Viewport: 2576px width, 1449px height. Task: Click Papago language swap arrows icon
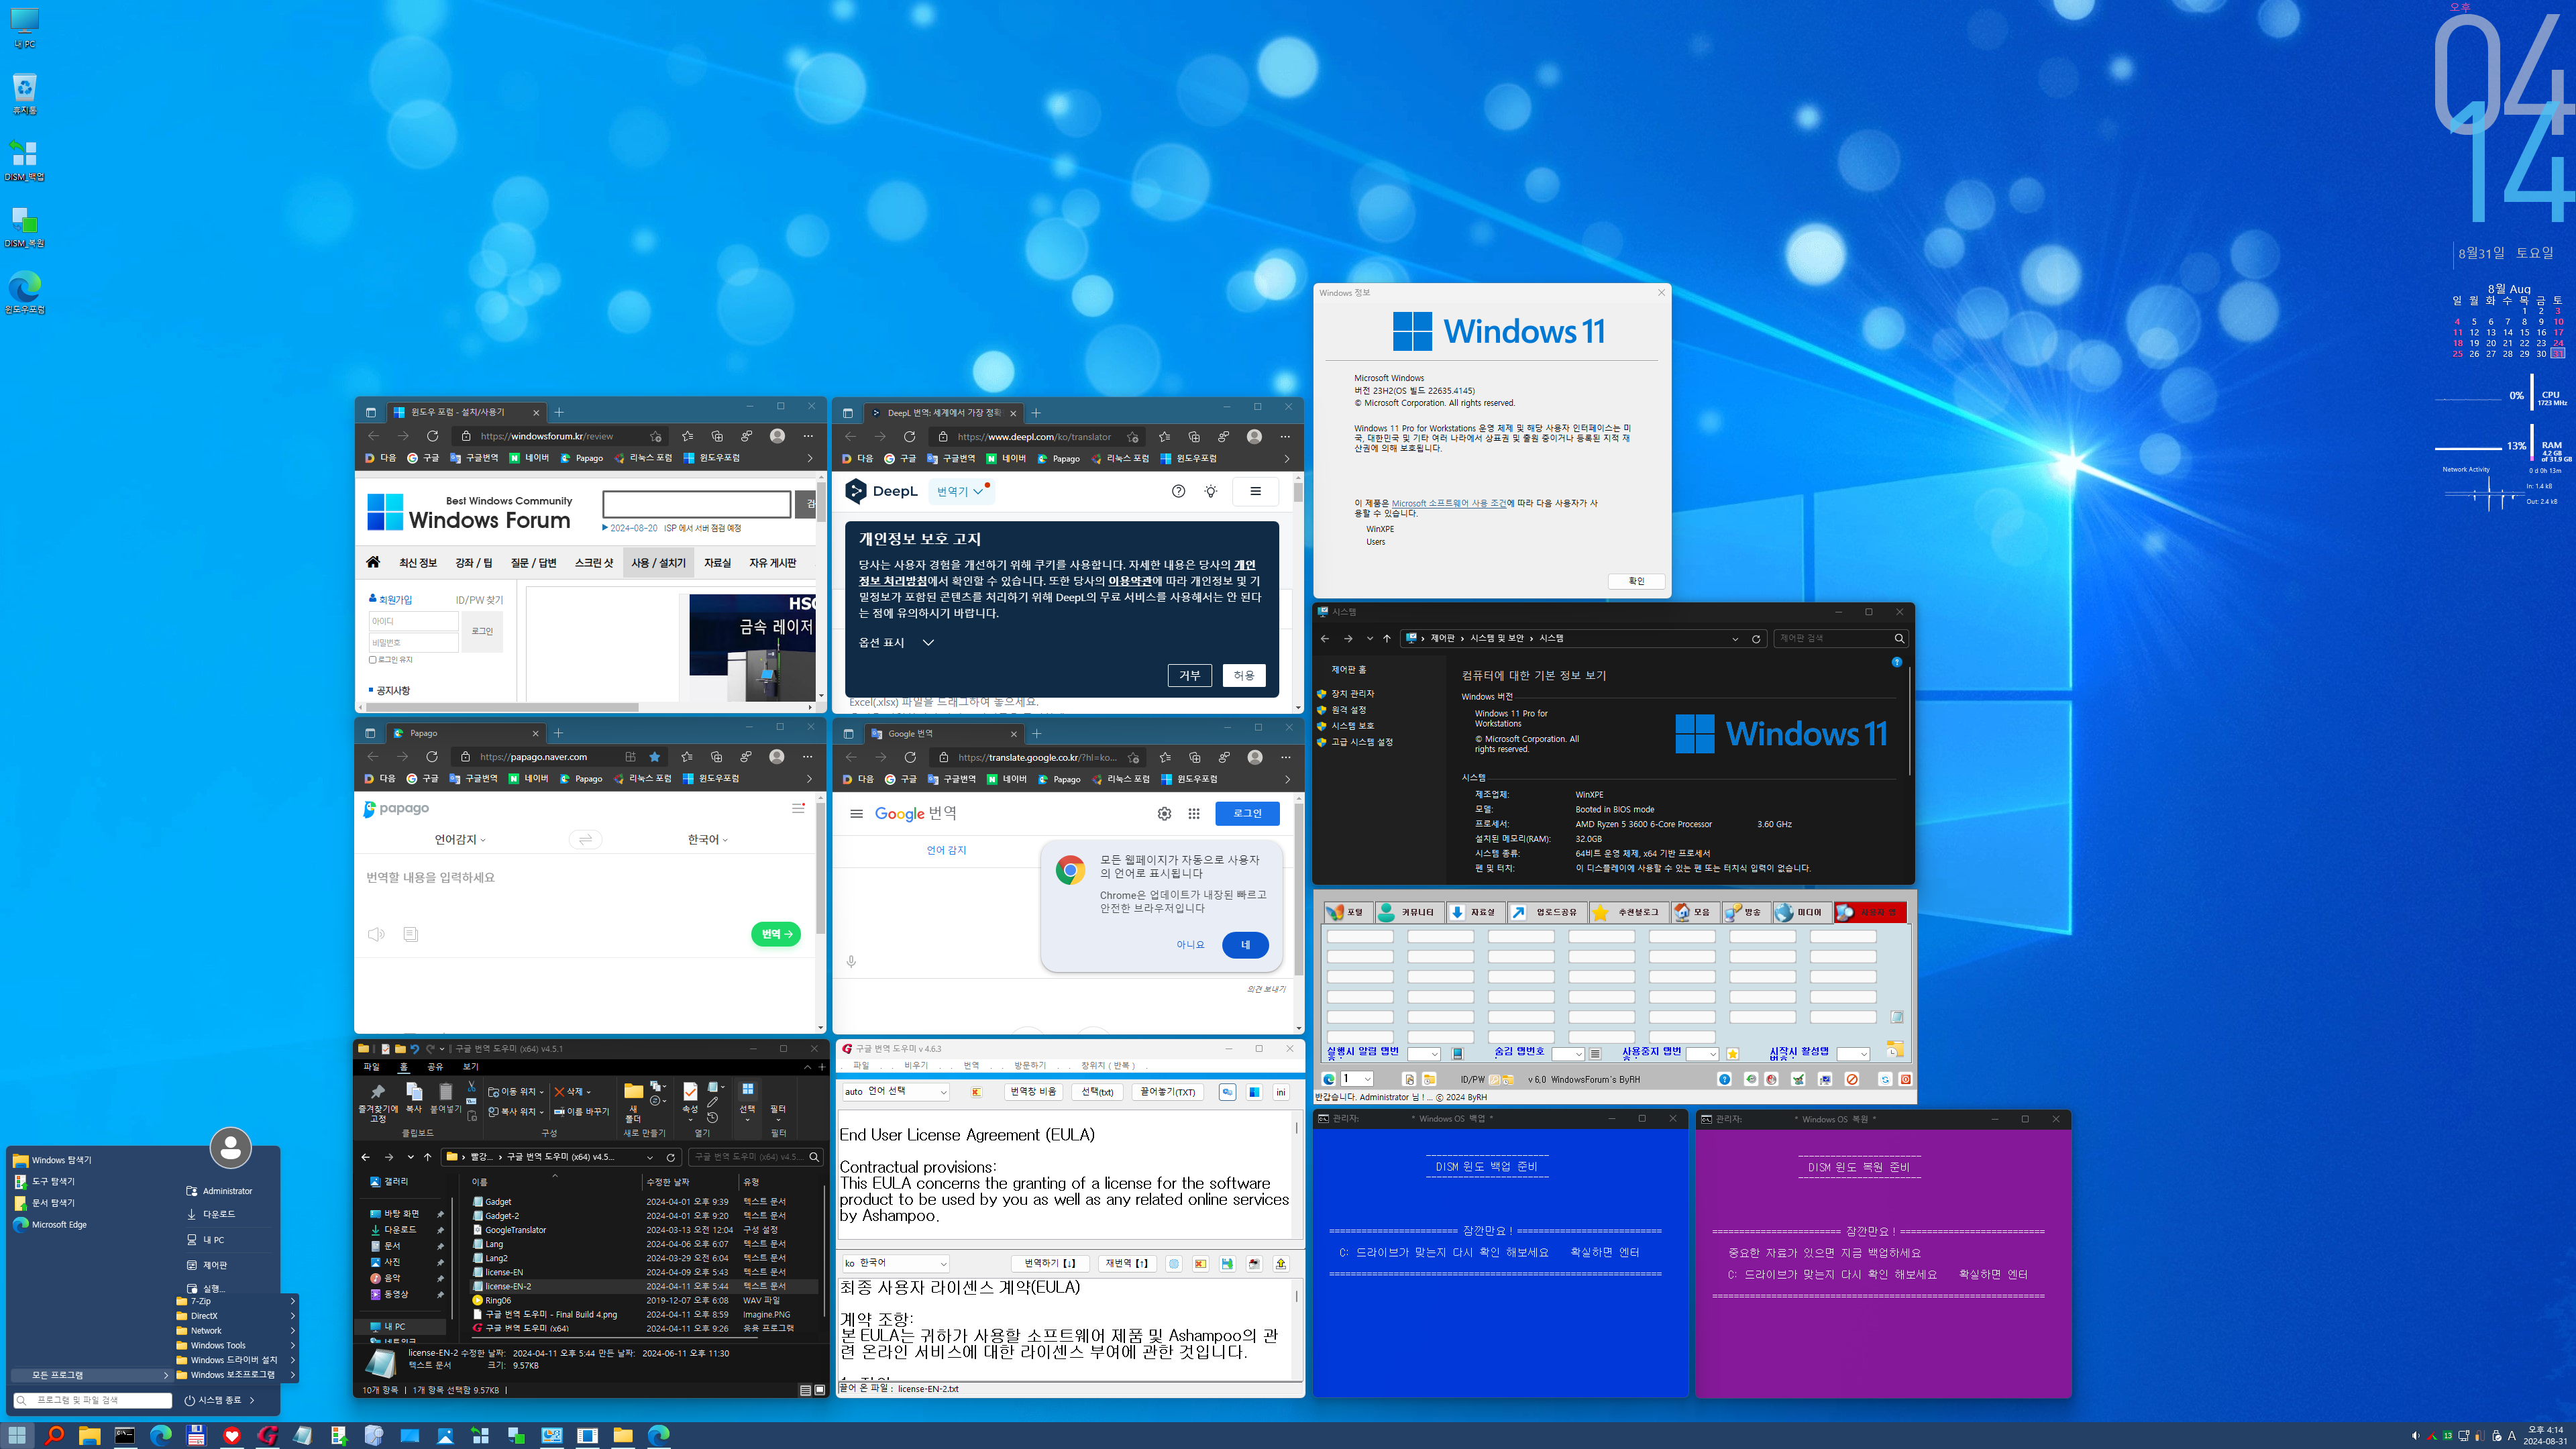[586, 840]
